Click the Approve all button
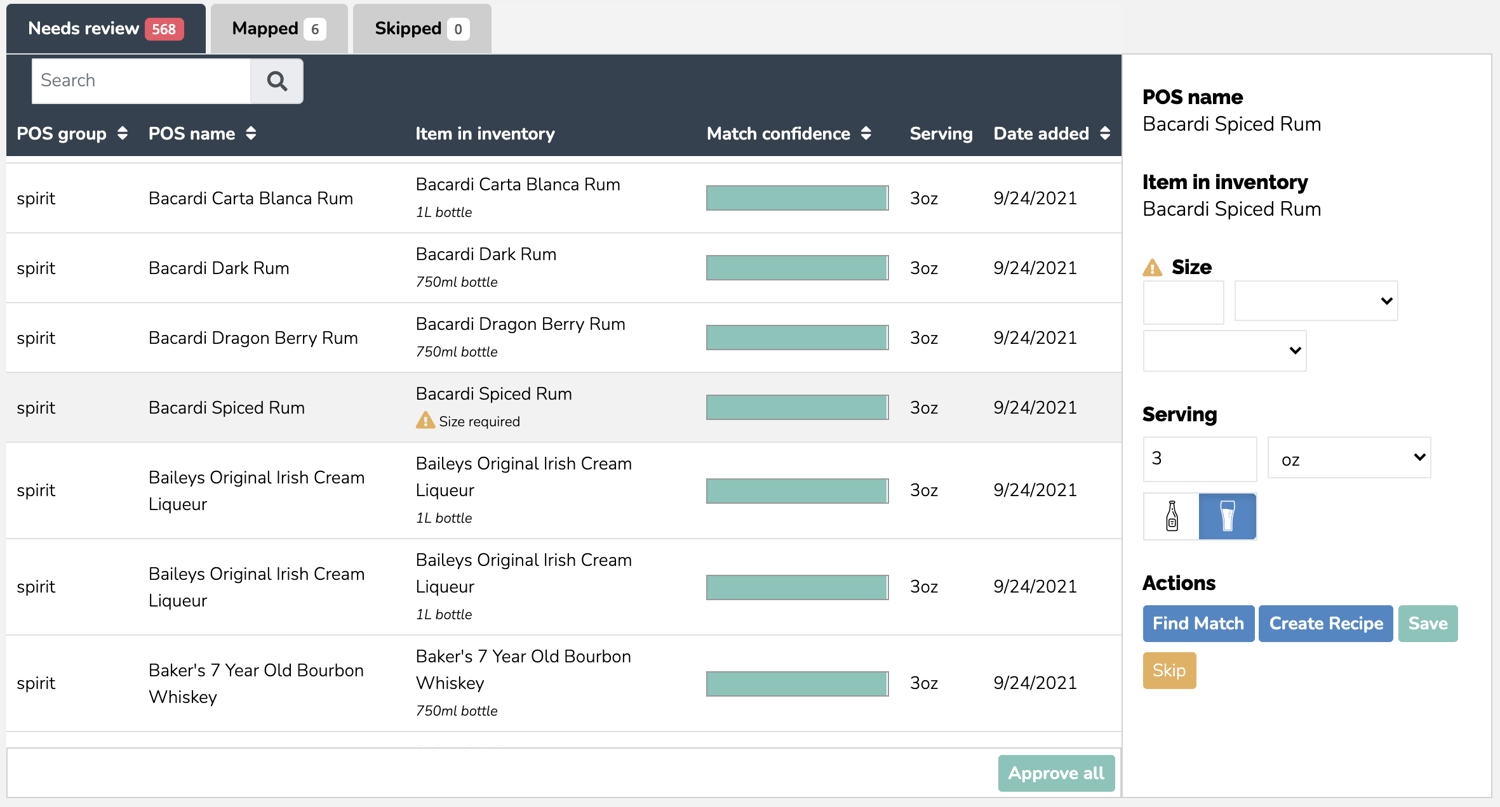 1056,774
